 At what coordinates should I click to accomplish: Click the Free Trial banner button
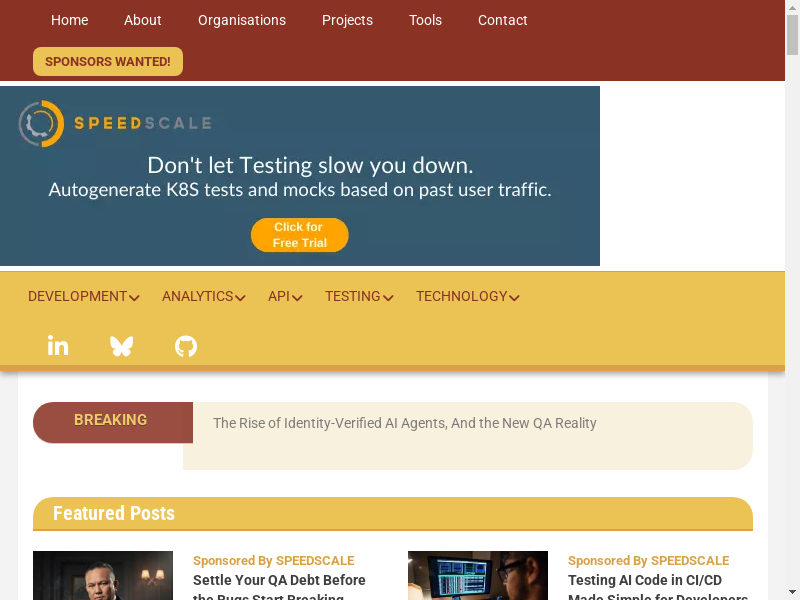point(299,235)
